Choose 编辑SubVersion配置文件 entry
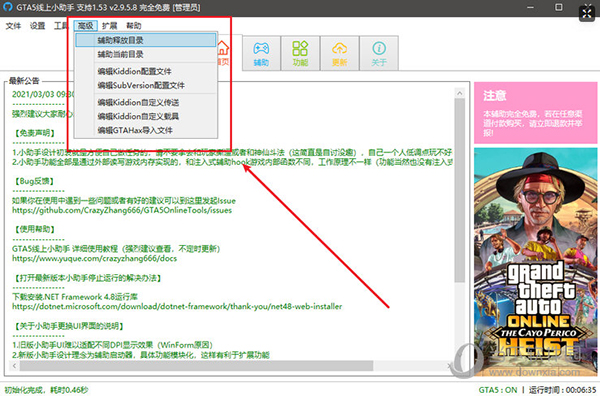This screenshot has width=600, height=396. (146, 85)
